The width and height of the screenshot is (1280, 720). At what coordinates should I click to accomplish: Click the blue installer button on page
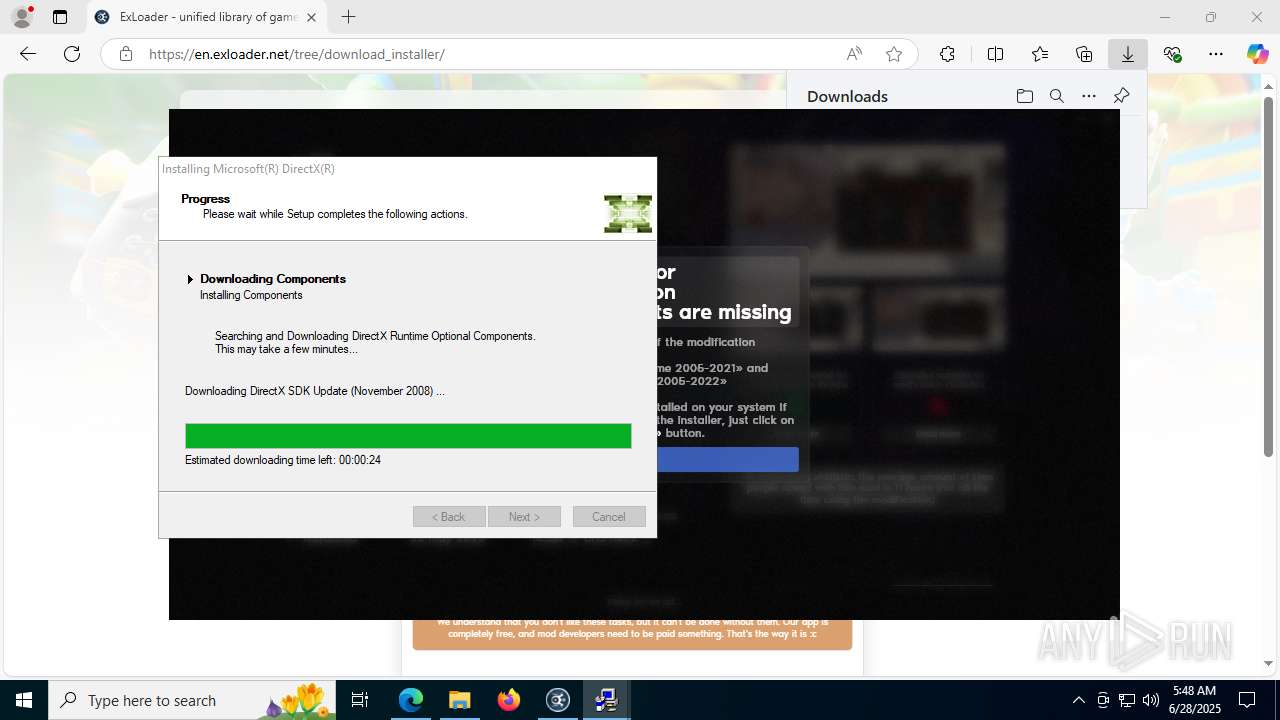pyautogui.click(x=728, y=460)
